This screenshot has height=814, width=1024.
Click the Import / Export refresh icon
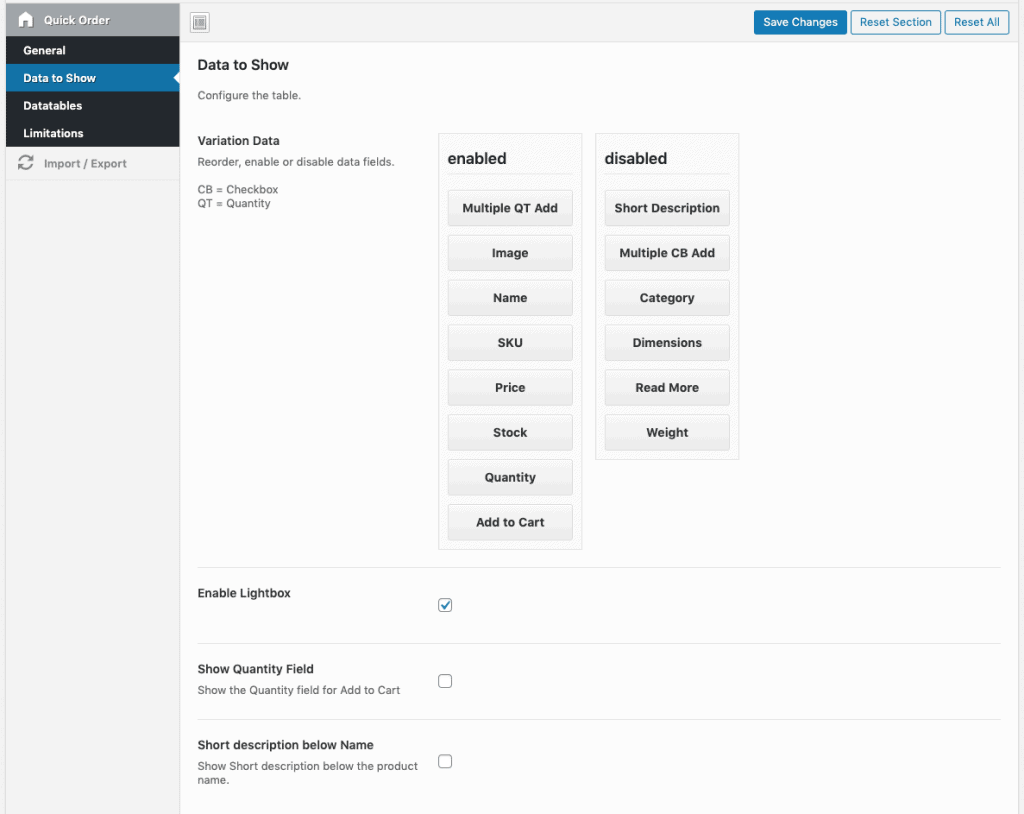[x=26, y=163]
